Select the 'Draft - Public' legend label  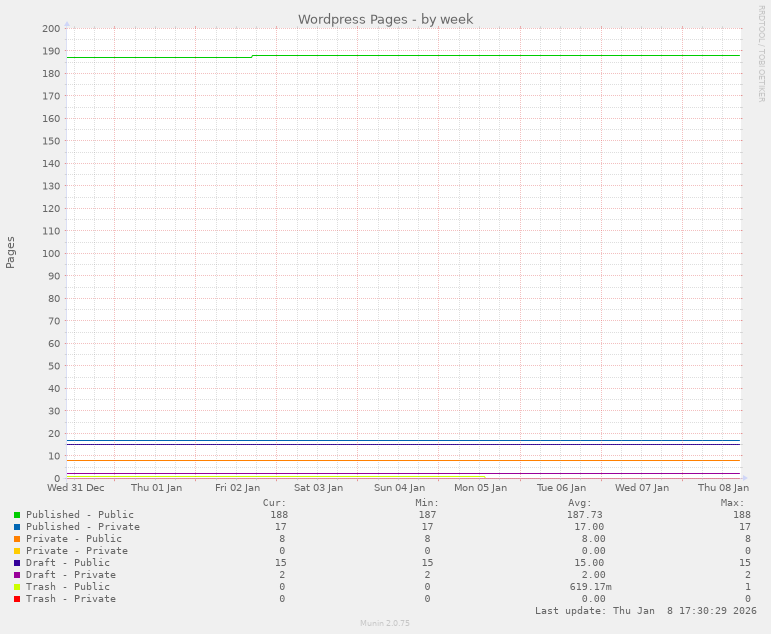68,563
